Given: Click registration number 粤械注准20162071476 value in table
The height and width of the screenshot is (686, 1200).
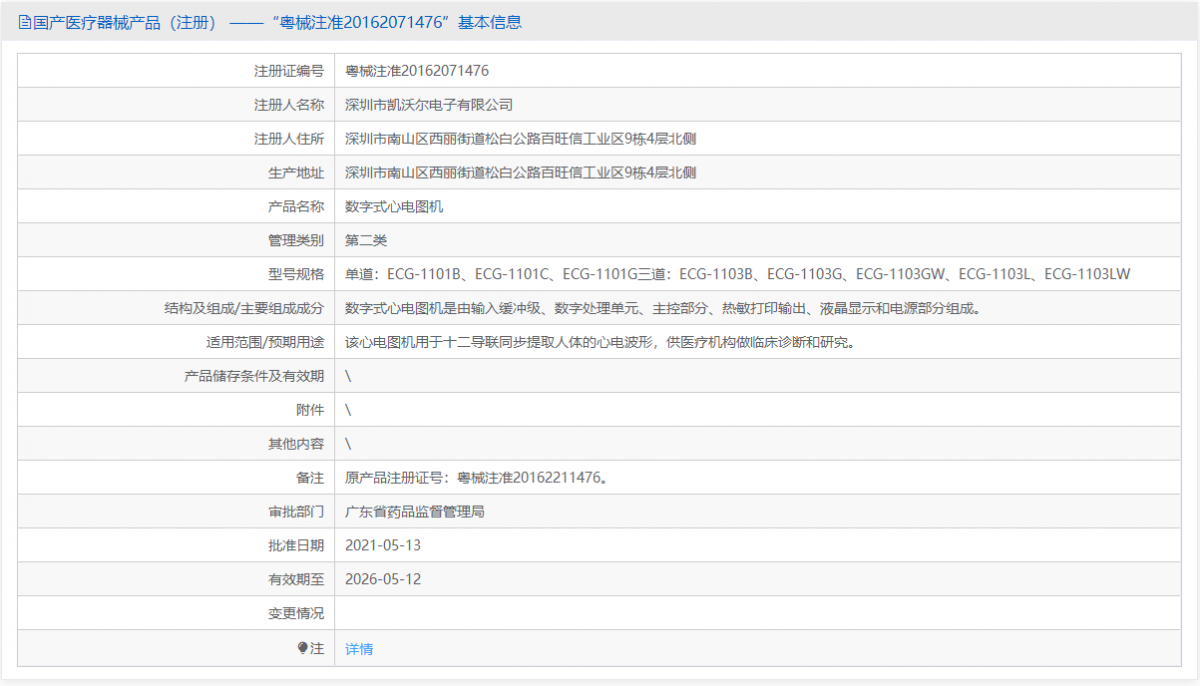Looking at the screenshot, I should (417, 71).
